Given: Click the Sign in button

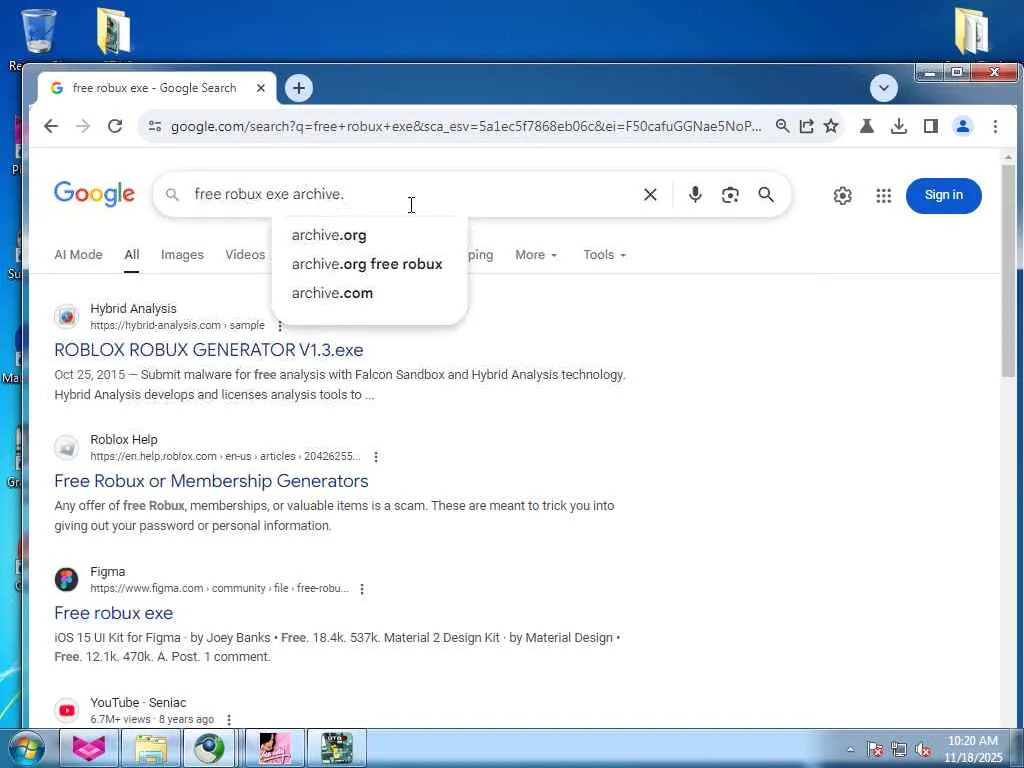Looking at the screenshot, I should pyautogui.click(x=943, y=195).
